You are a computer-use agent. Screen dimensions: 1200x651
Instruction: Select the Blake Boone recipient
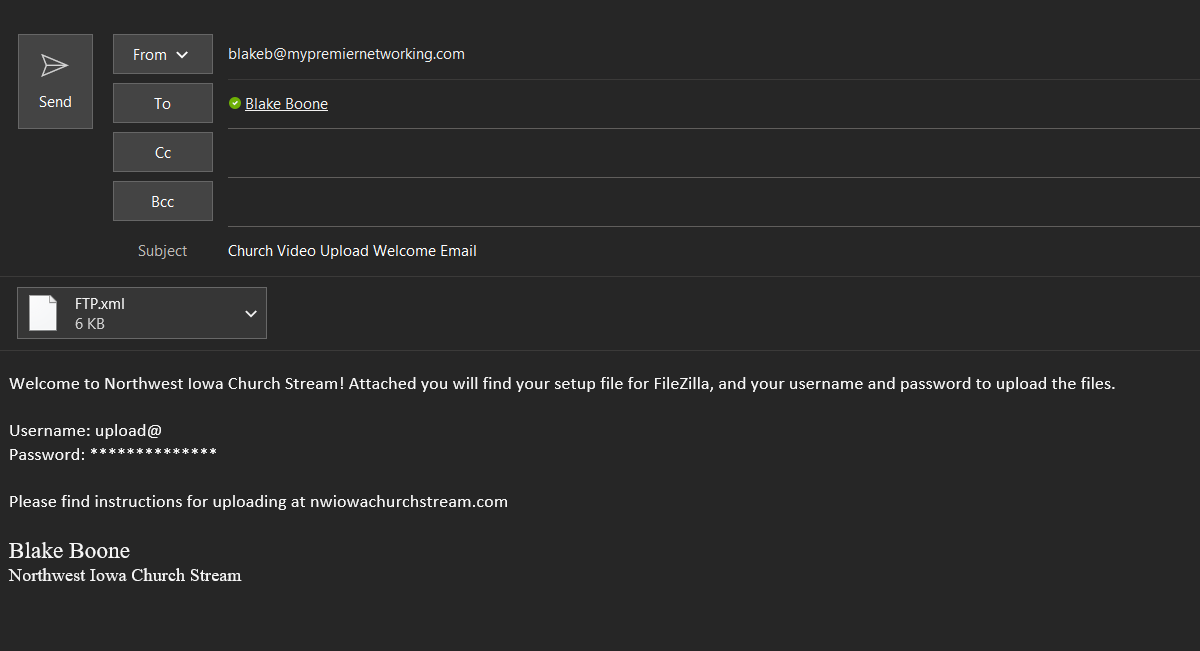pyautogui.click(x=286, y=104)
